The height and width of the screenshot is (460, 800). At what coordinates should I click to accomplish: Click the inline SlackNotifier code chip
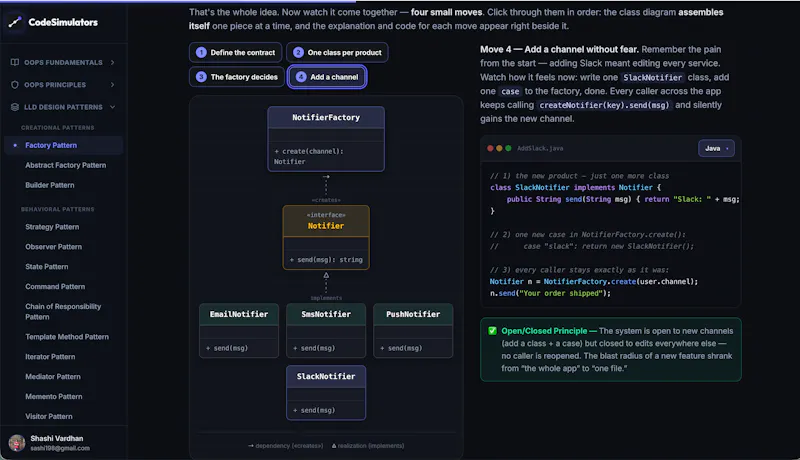pyautogui.click(x=653, y=78)
